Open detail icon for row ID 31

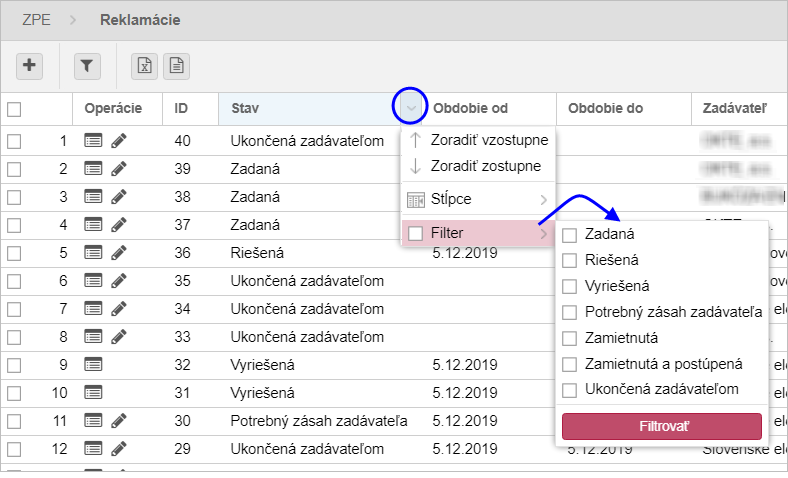pyautogui.click(x=93, y=393)
